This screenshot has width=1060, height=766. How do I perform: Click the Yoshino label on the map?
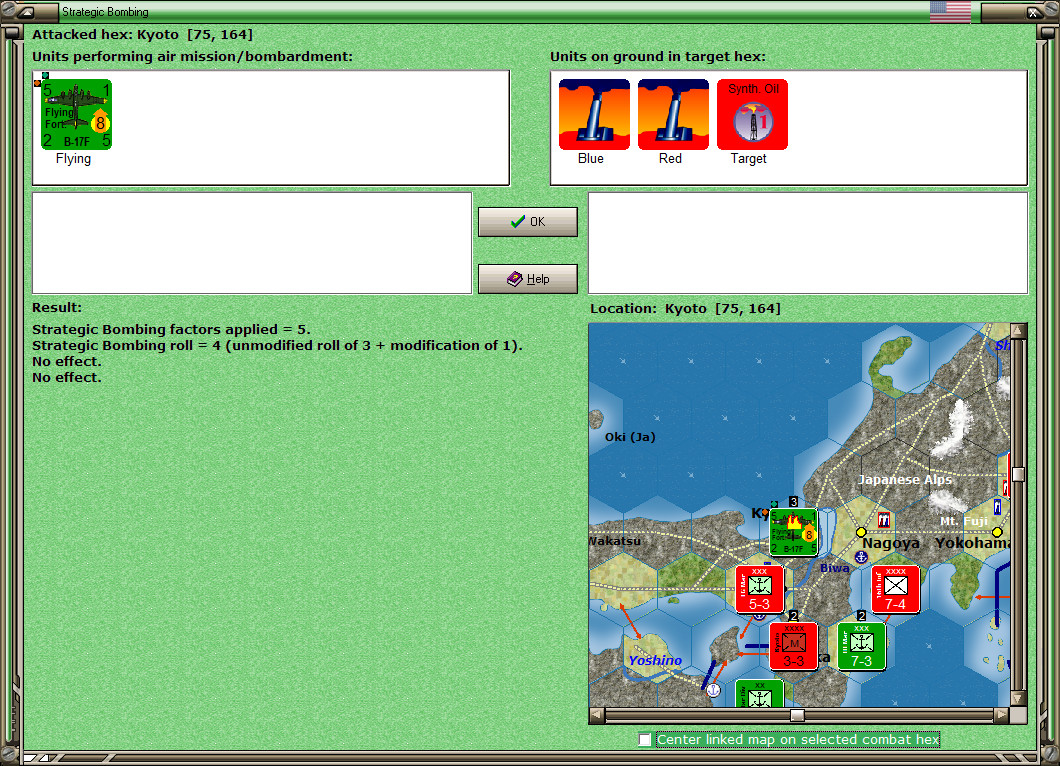(655, 661)
